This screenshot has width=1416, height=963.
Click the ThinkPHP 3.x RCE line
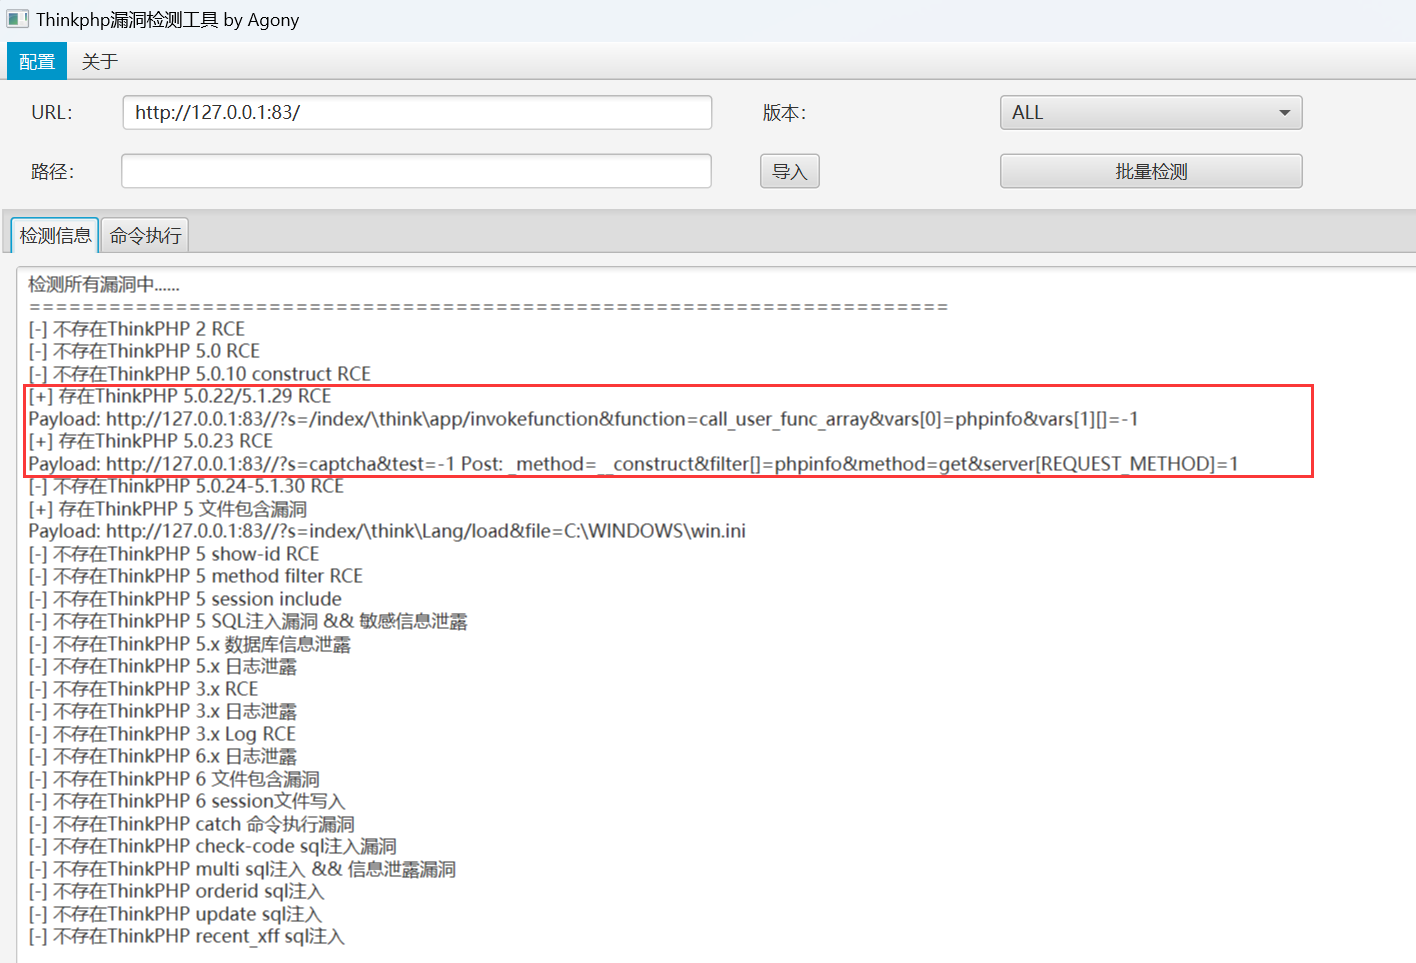tap(143, 689)
